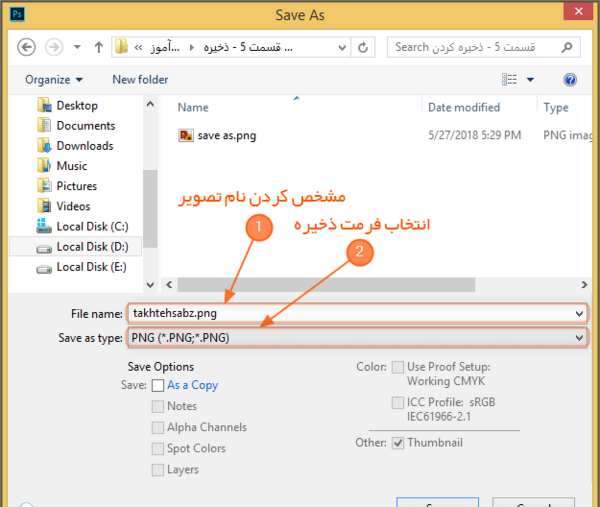600x507 pixels.
Task: Open Pictures in navigation pane
Action: pos(77,186)
